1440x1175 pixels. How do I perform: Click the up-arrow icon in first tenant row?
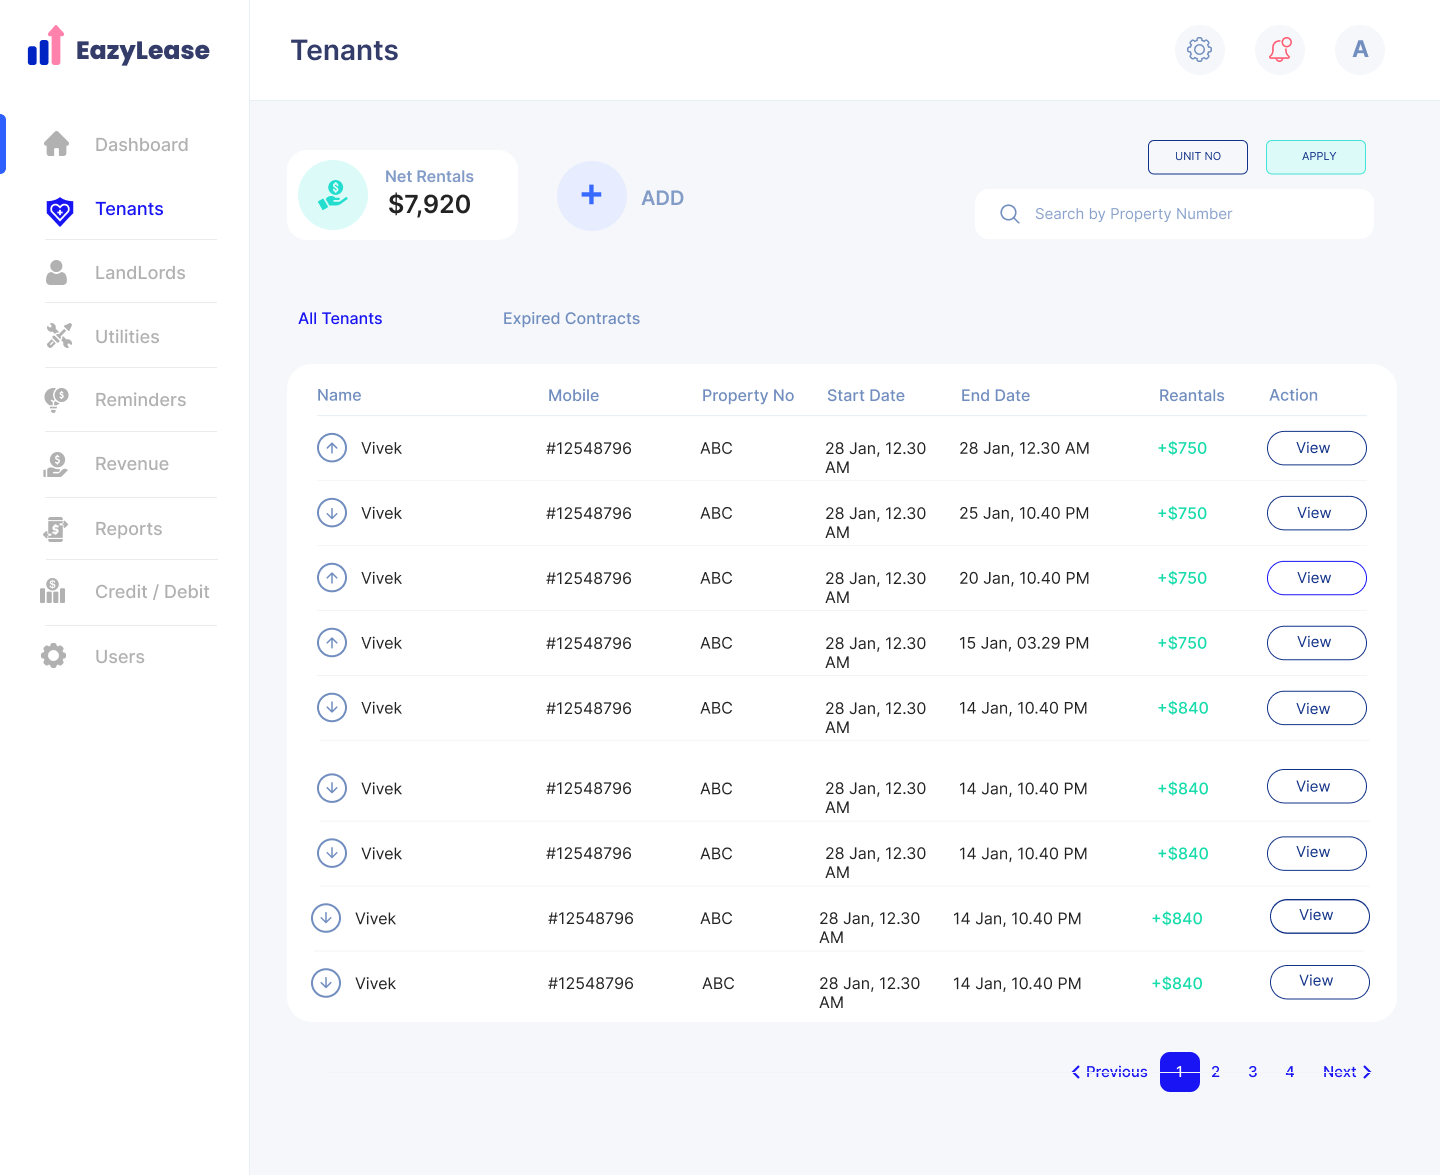click(x=332, y=448)
